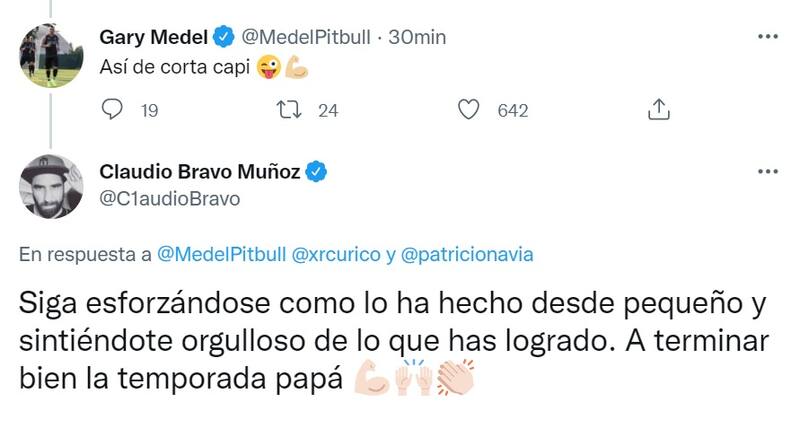Click the Gary Medel display name

tap(153, 37)
